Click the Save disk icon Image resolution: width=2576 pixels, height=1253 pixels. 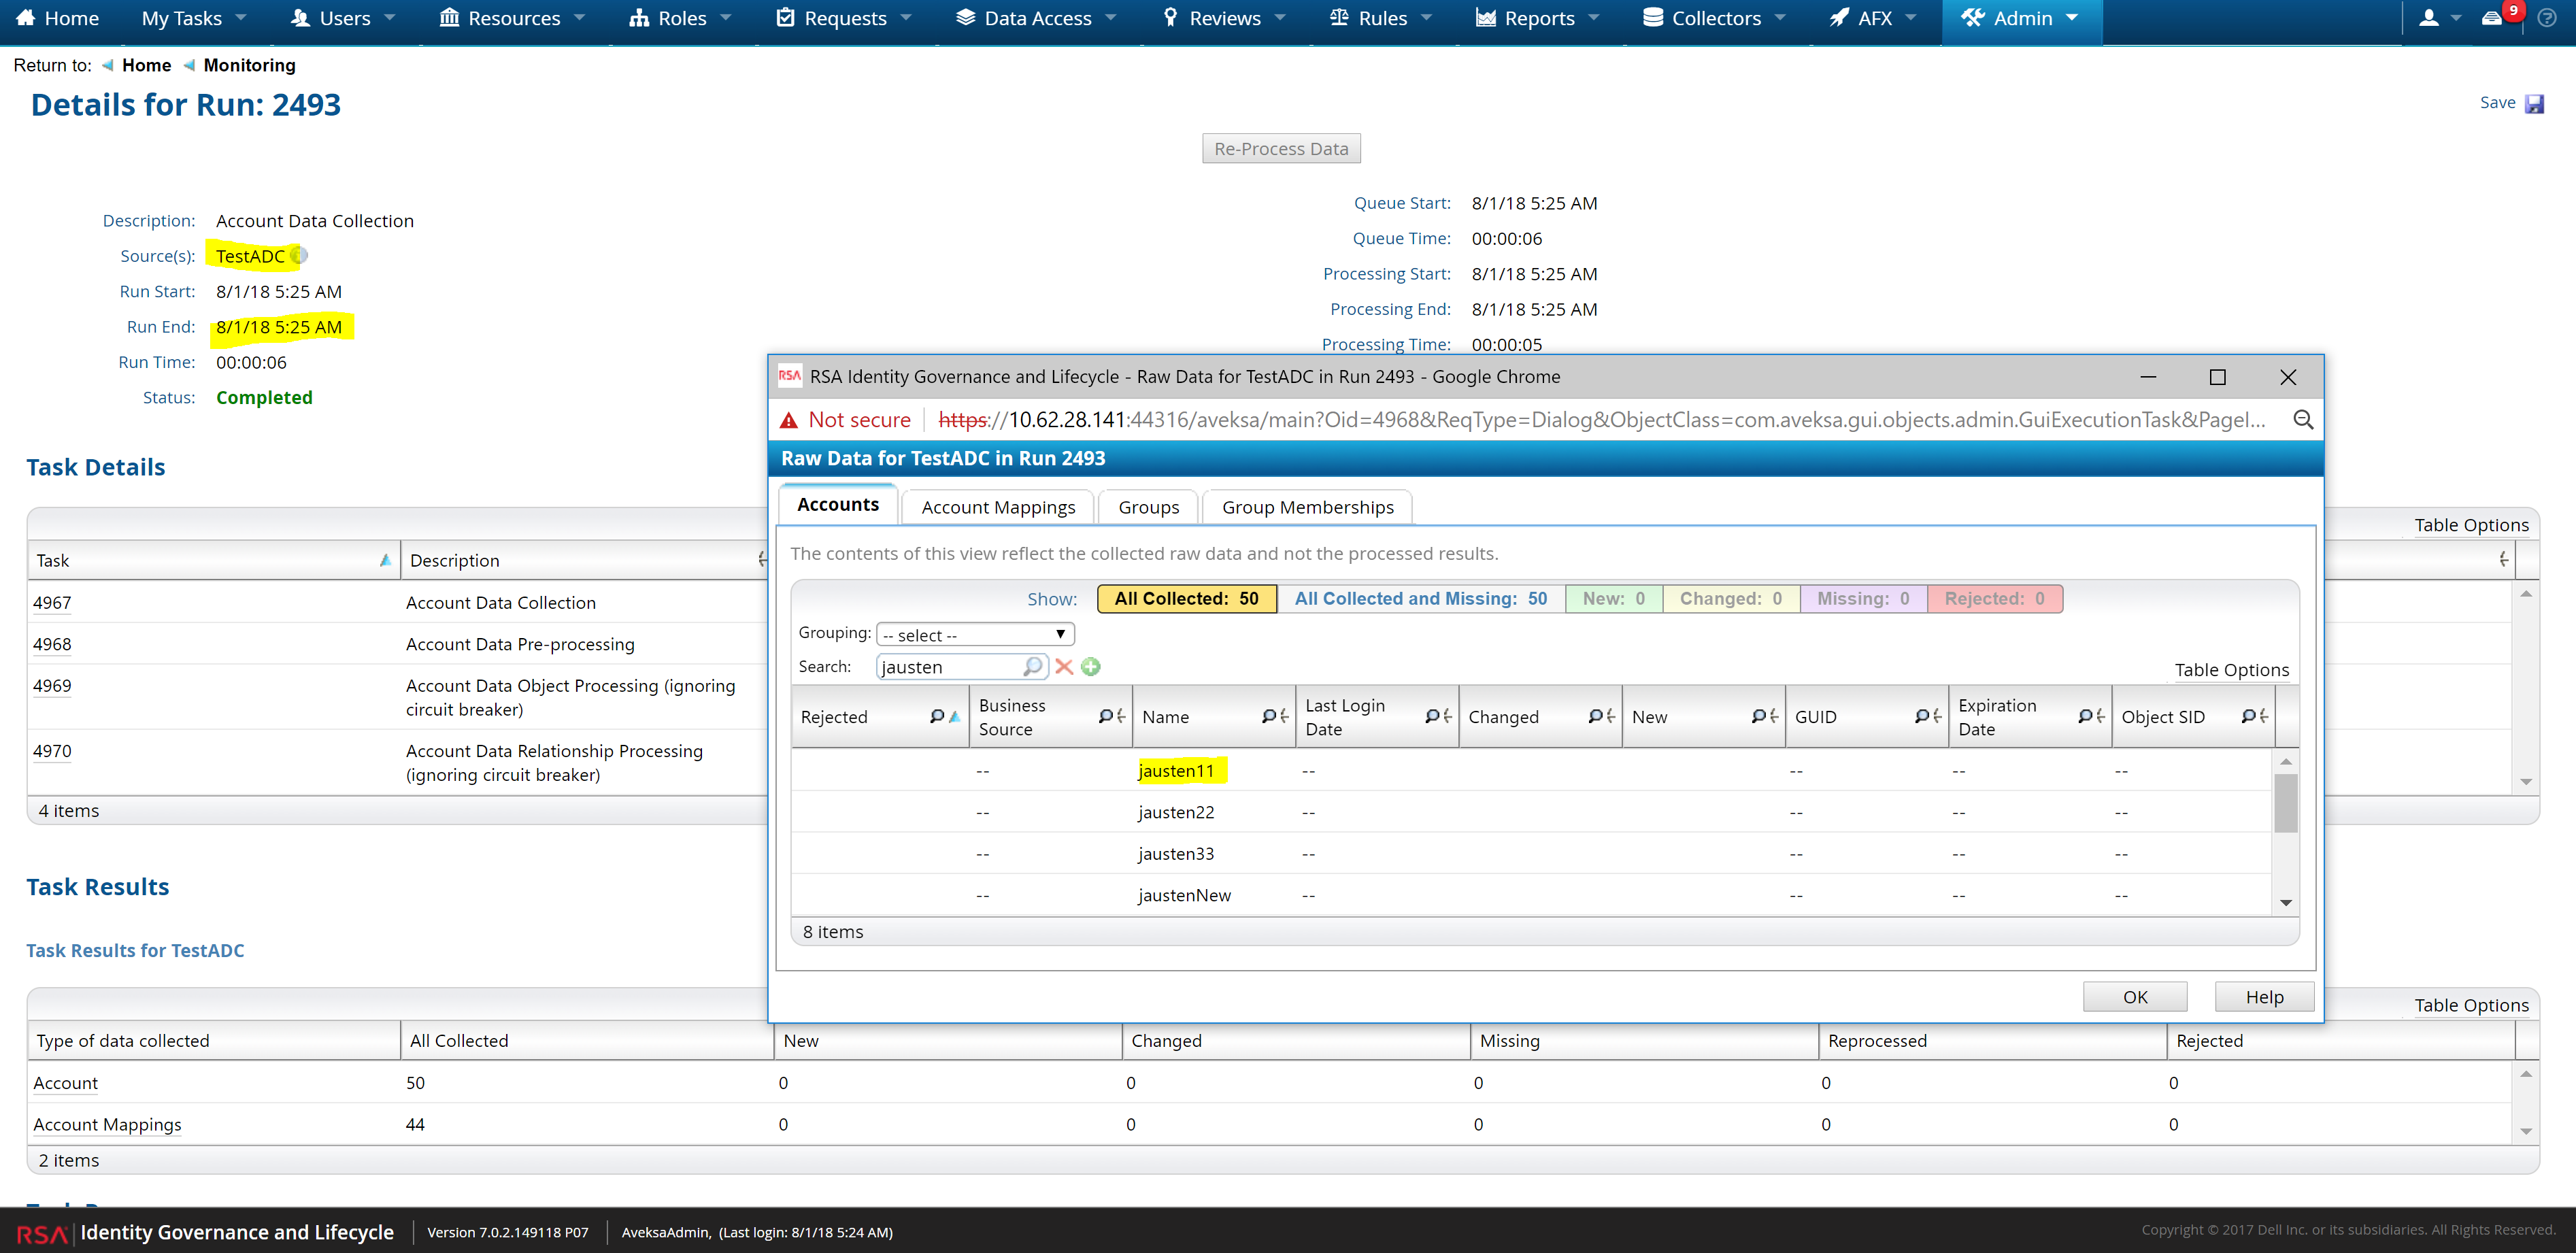point(2533,104)
